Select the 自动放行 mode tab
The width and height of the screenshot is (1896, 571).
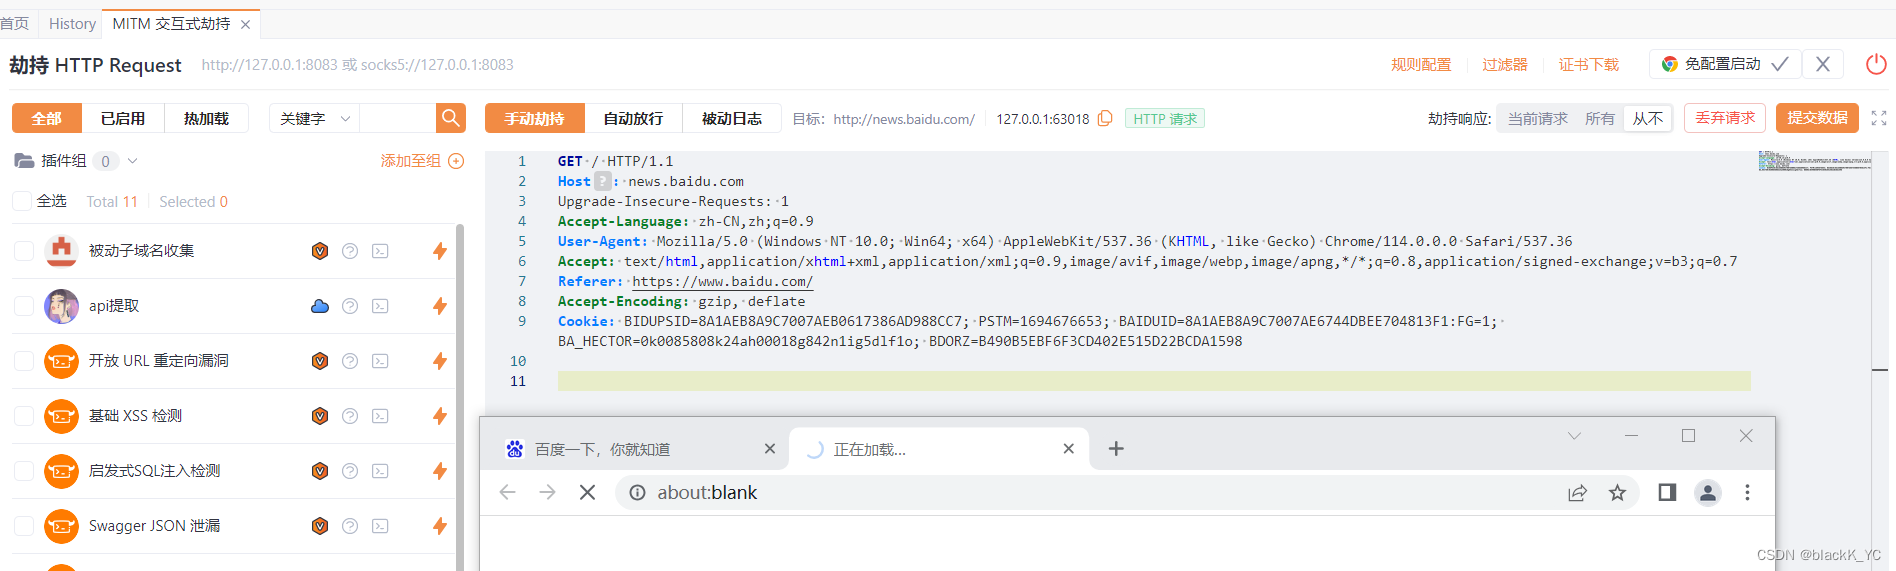633,118
